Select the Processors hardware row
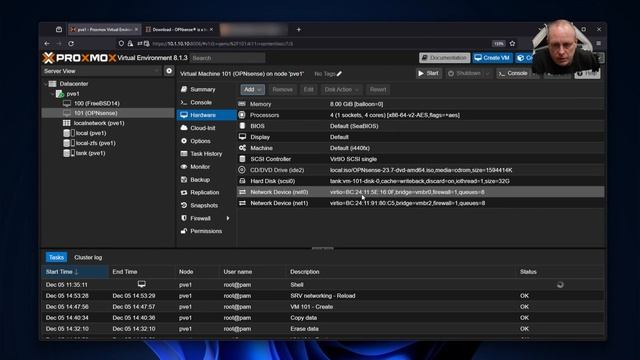The image size is (640, 360). (420, 115)
